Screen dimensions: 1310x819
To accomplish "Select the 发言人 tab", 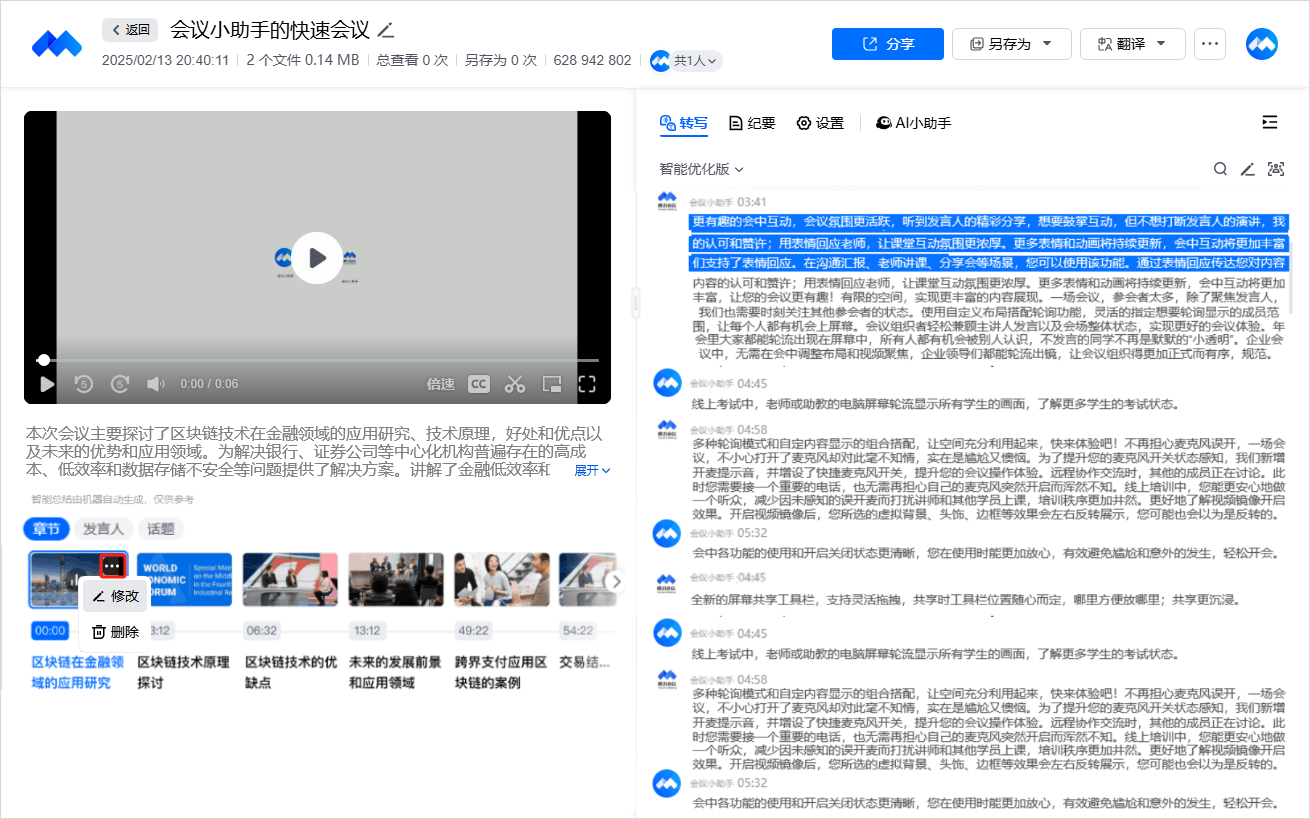I will pyautogui.click(x=104, y=529).
